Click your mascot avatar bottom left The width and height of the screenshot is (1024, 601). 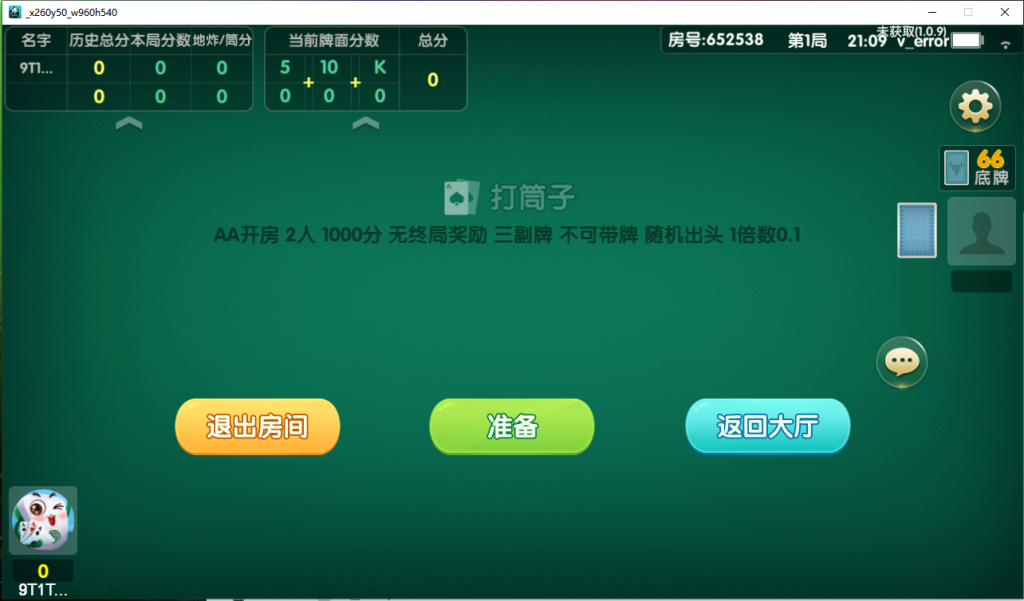43,521
